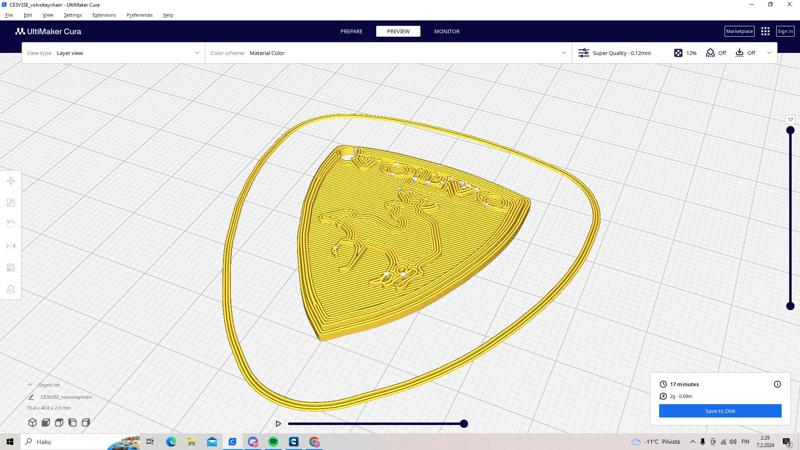Expand the print settings panel chevron

coord(769,53)
